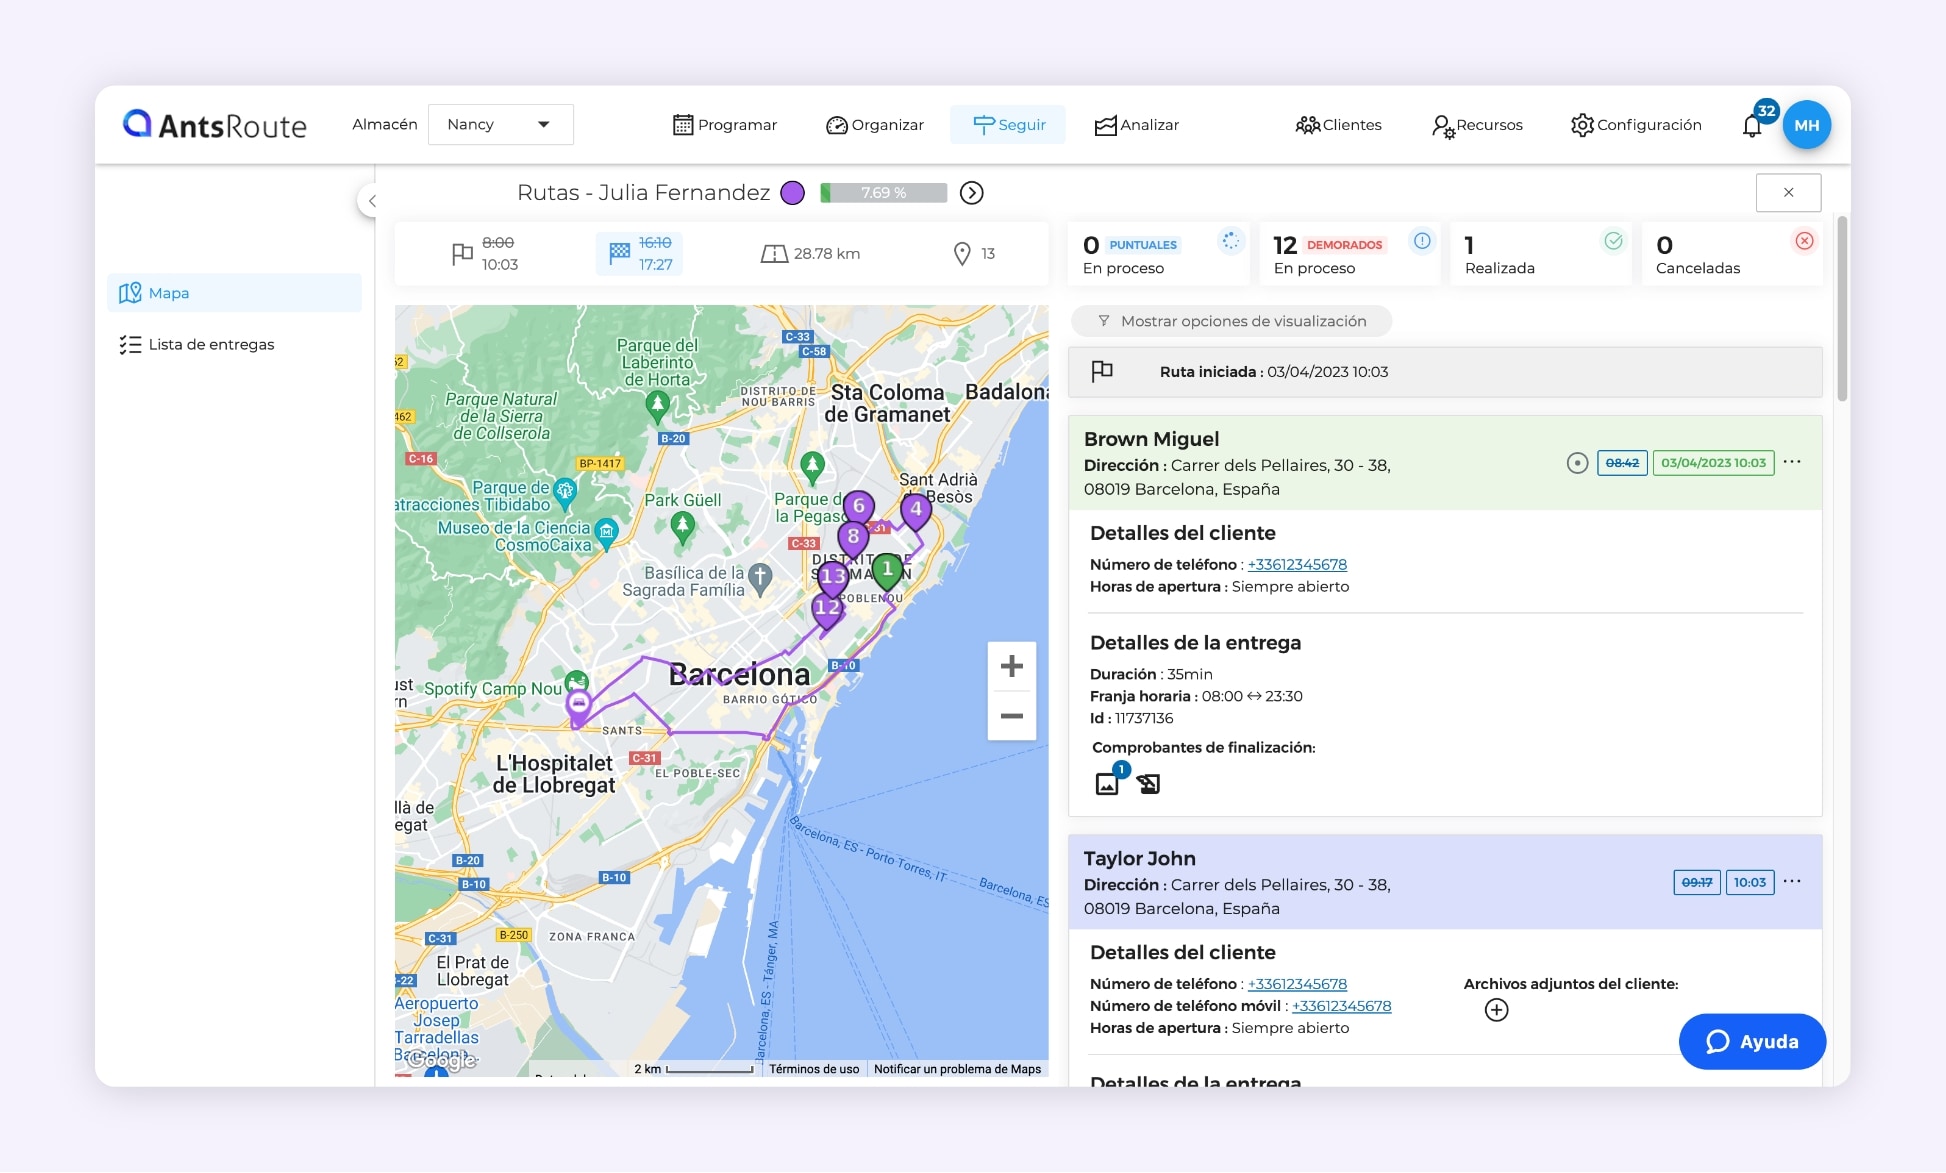
Task: Go to next route with arrow icon
Action: click(x=971, y=193)
